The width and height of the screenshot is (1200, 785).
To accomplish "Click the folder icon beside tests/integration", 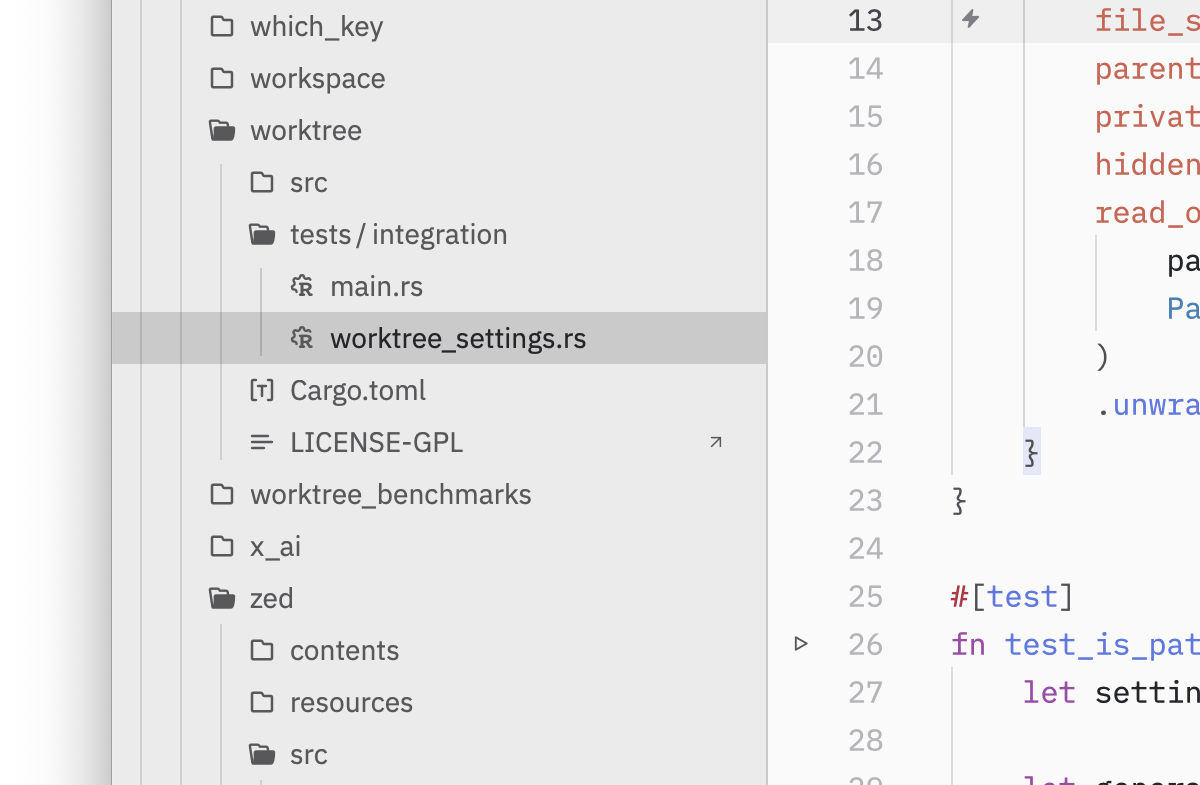I will 261,232.
